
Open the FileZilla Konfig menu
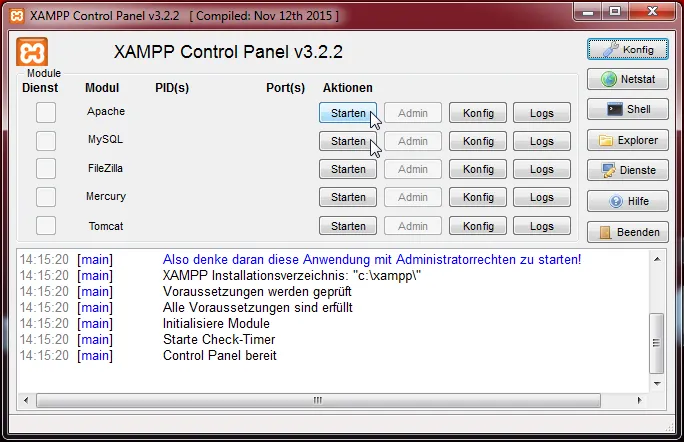tap(478, 169)
